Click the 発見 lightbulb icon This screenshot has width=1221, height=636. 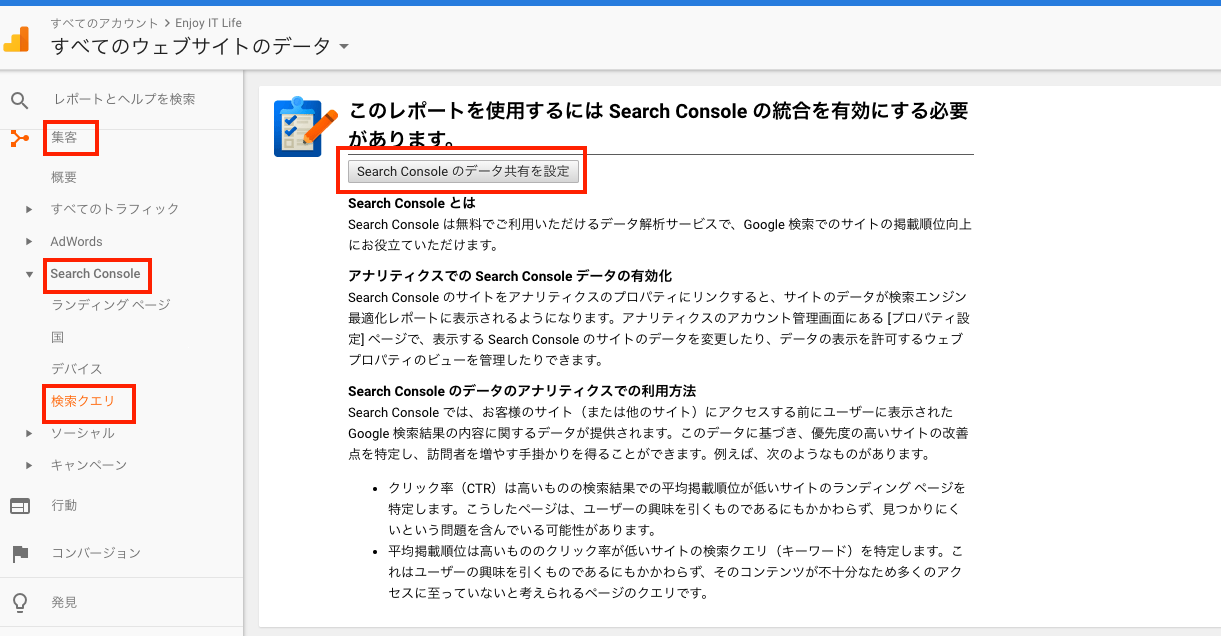19,603
